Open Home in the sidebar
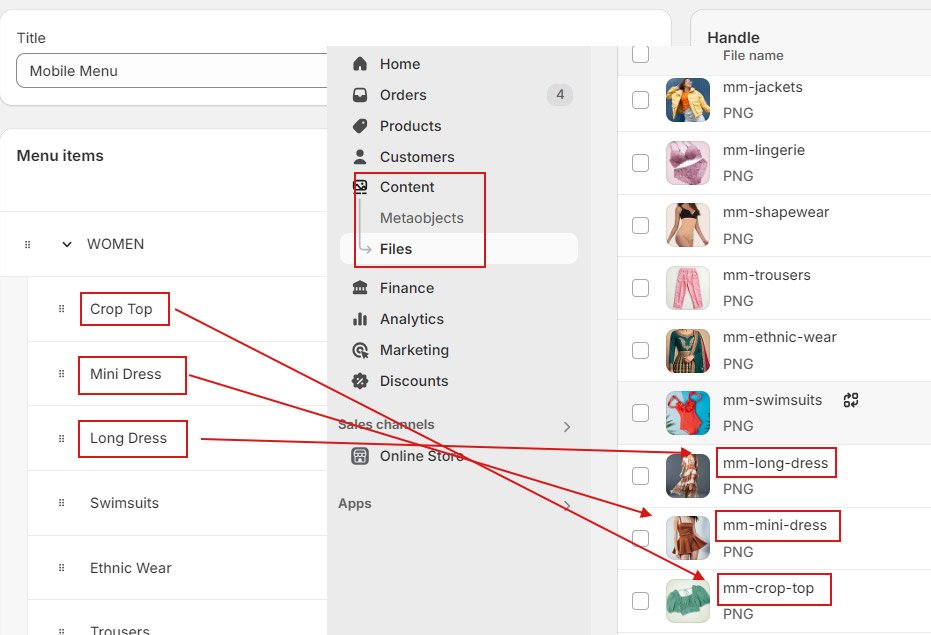This screenshot has height=635, width=931. point(400,64)
